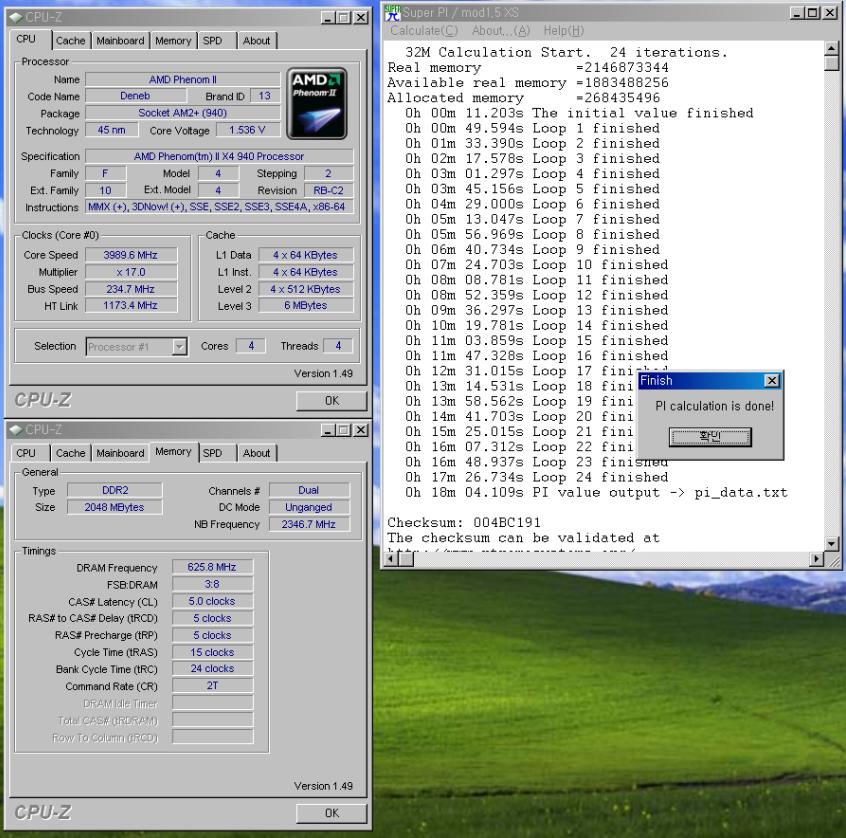Minimize the Super PI window
Viewport: 846px width, 838px height.
click(x=796, y=12)
